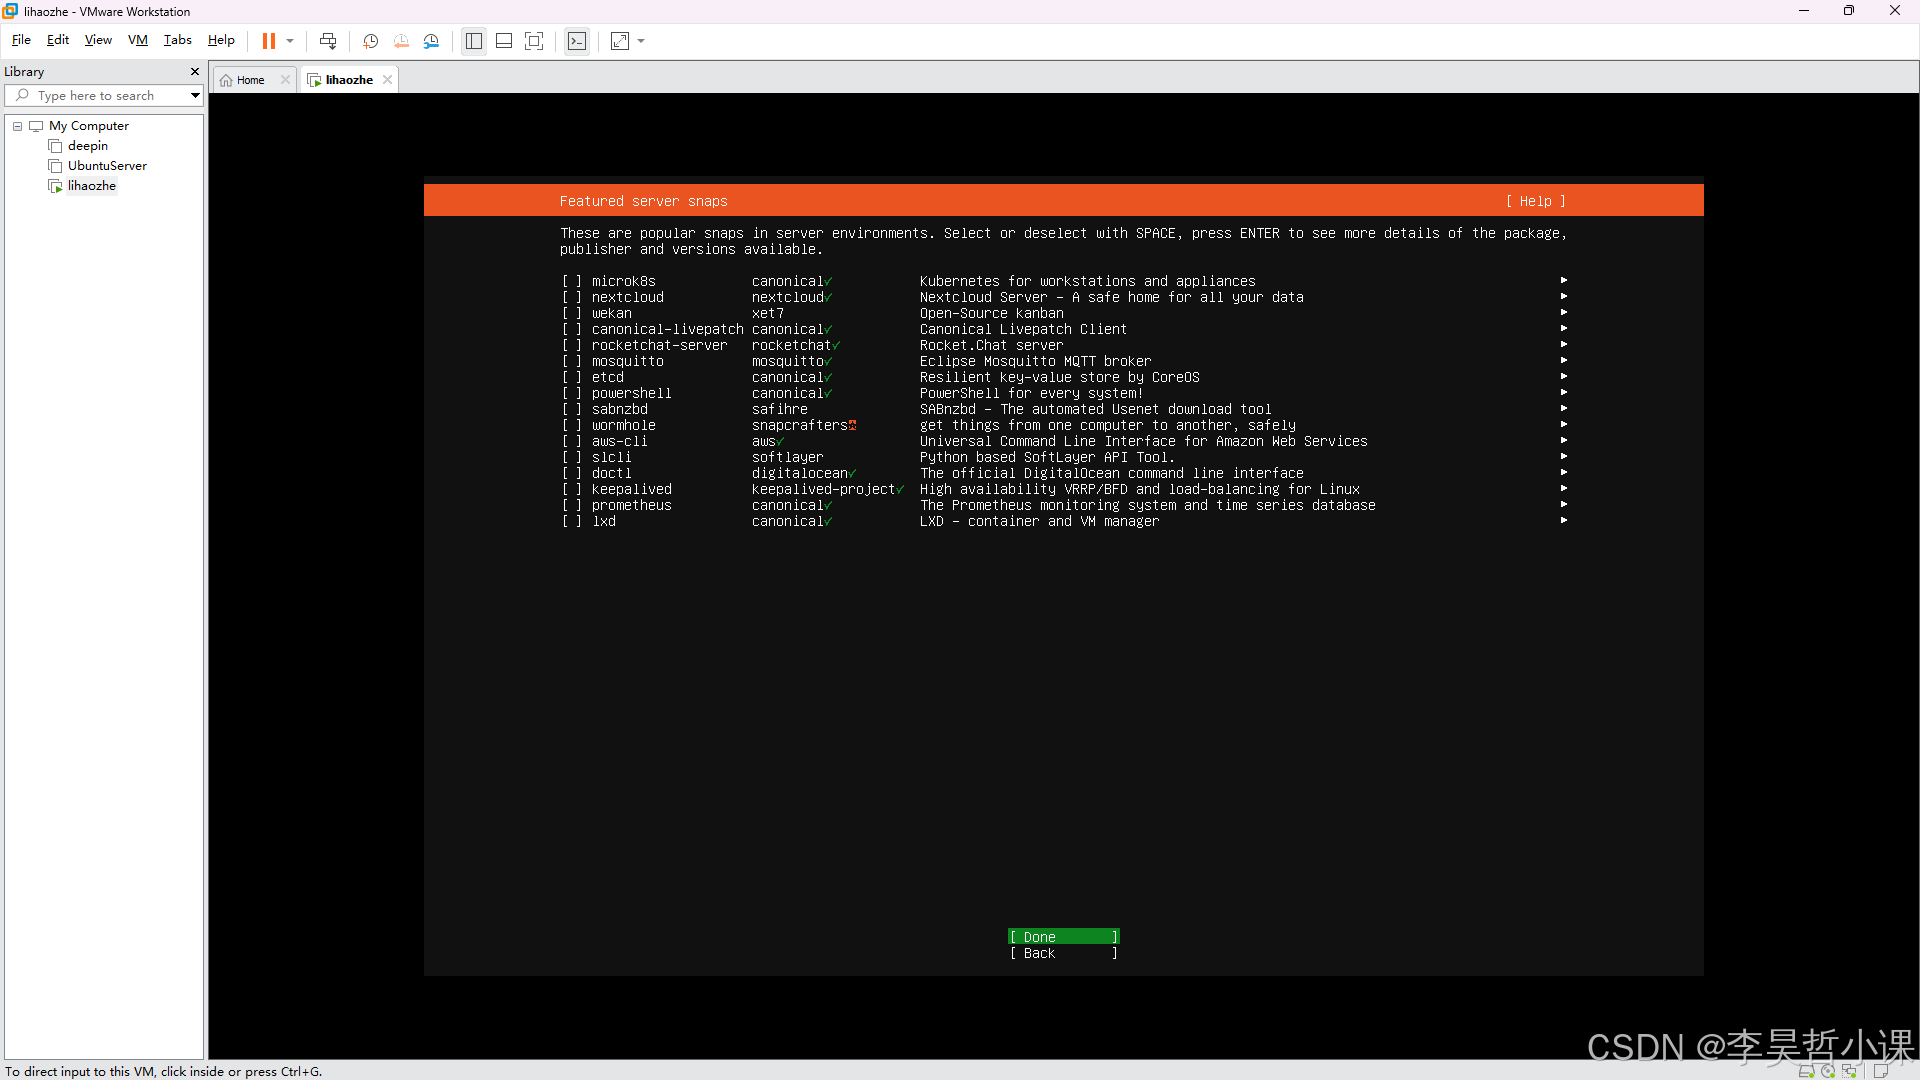Image resolution: width=1920 pixels, height=1080 pixels.
Task: Expand details arrow for keepalived row
Action: (1564, 488)
